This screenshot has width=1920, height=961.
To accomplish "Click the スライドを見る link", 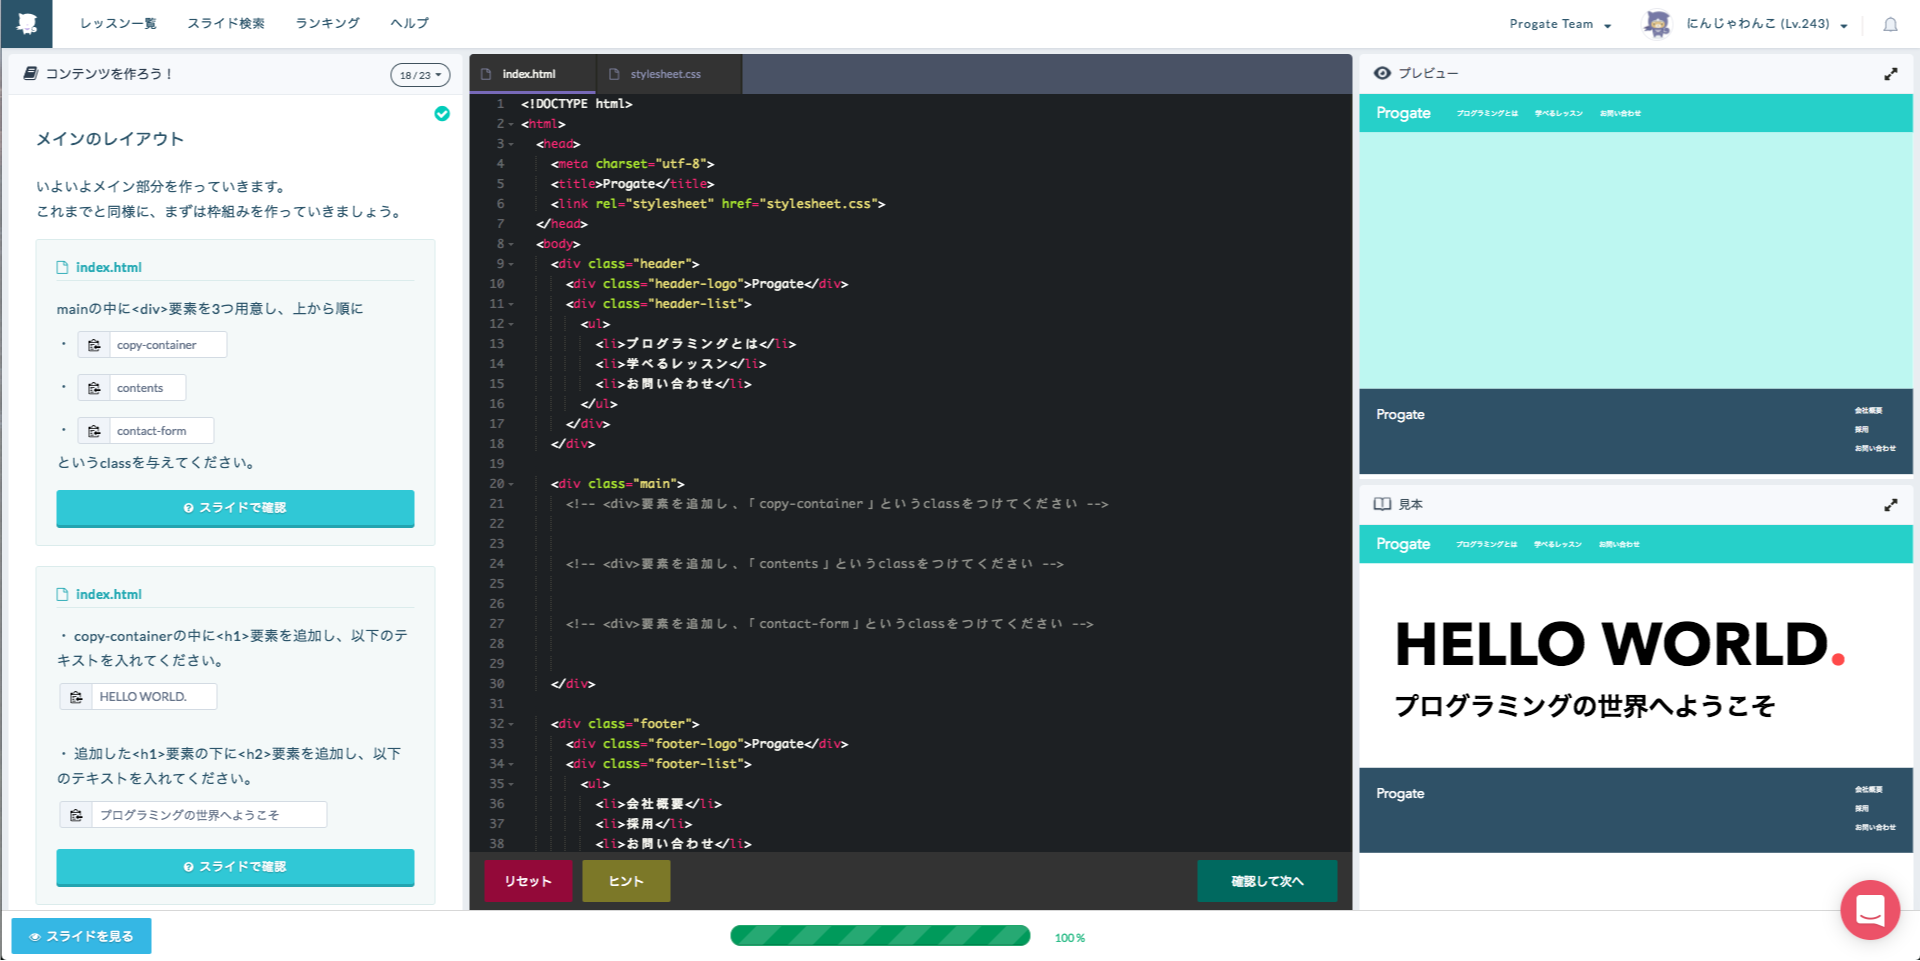I will pos(82,936).
